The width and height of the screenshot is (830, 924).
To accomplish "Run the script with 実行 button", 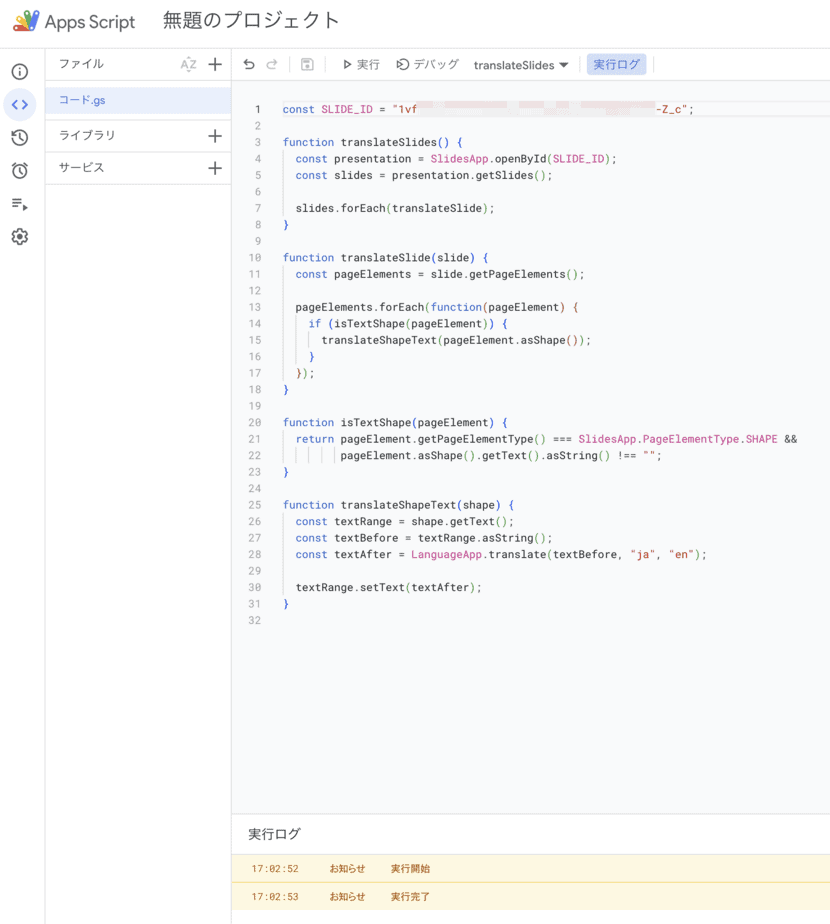I will click(x=360, y=65).
